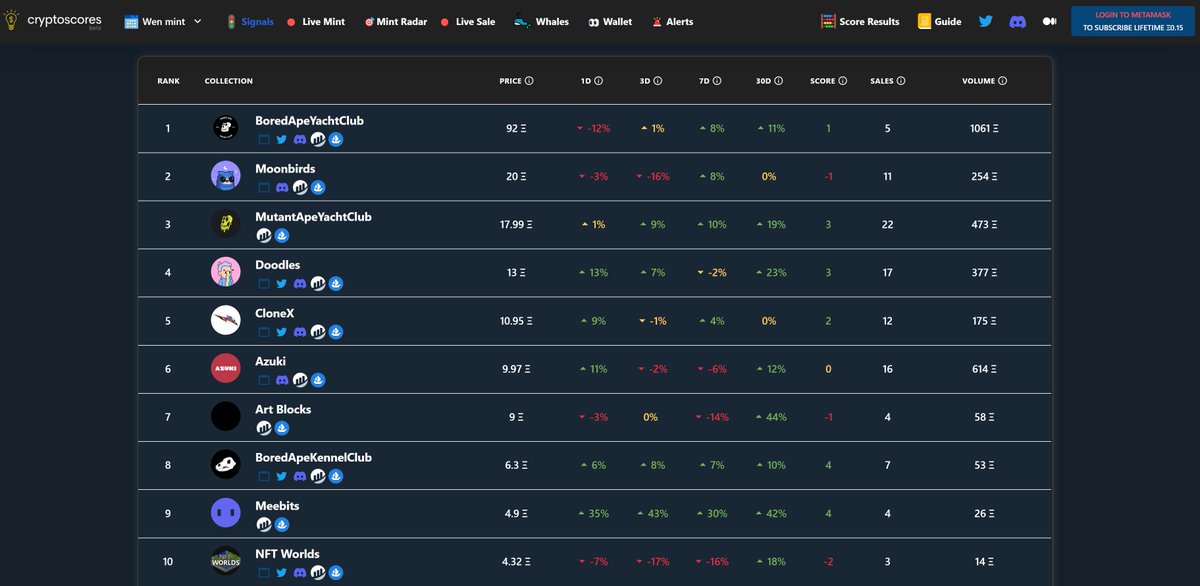Click the cryptoscores logo

coord(53,21)
